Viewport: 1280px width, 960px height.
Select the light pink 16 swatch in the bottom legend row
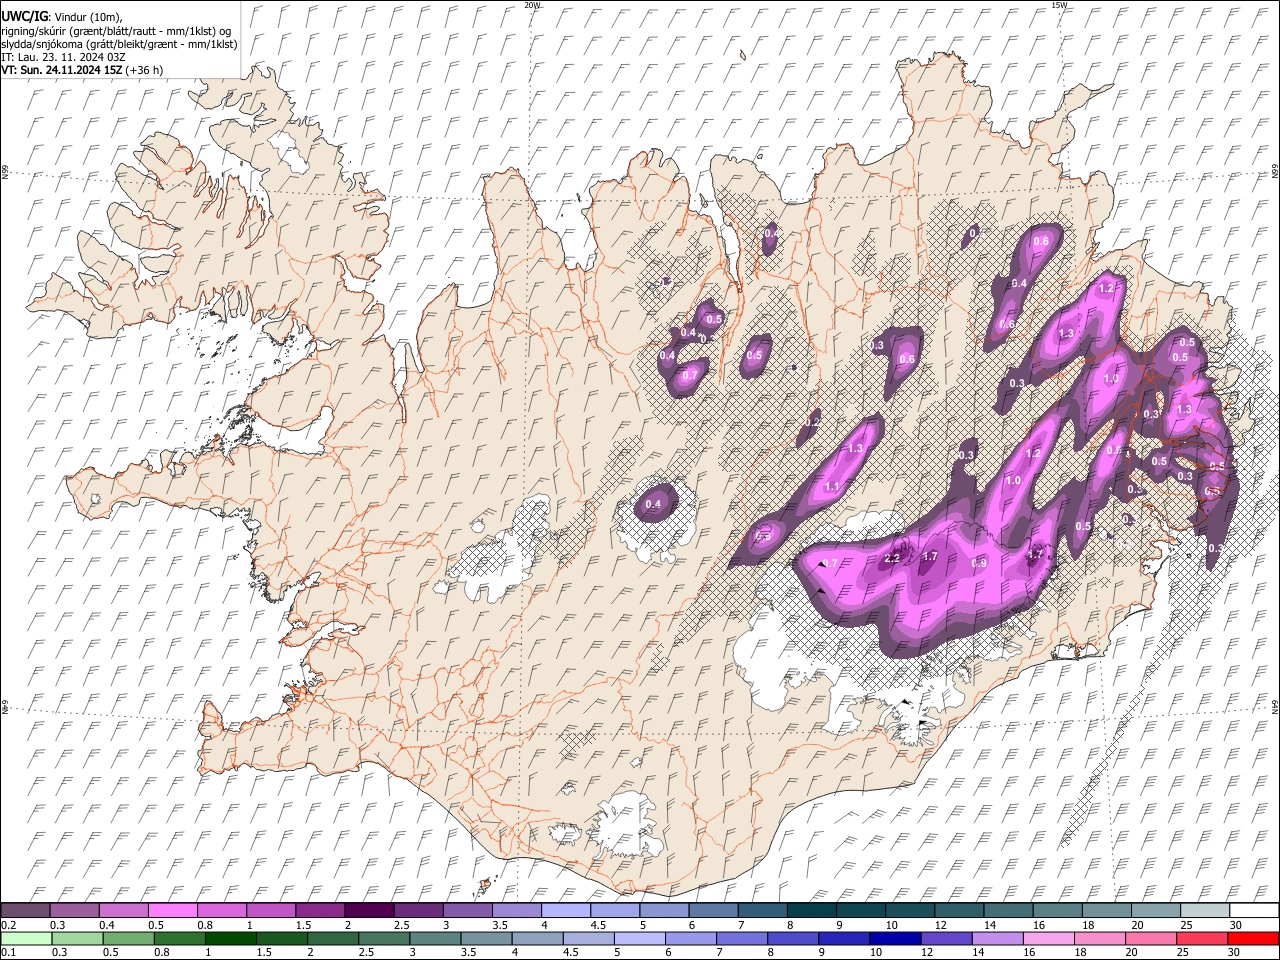coord(1048,938)
